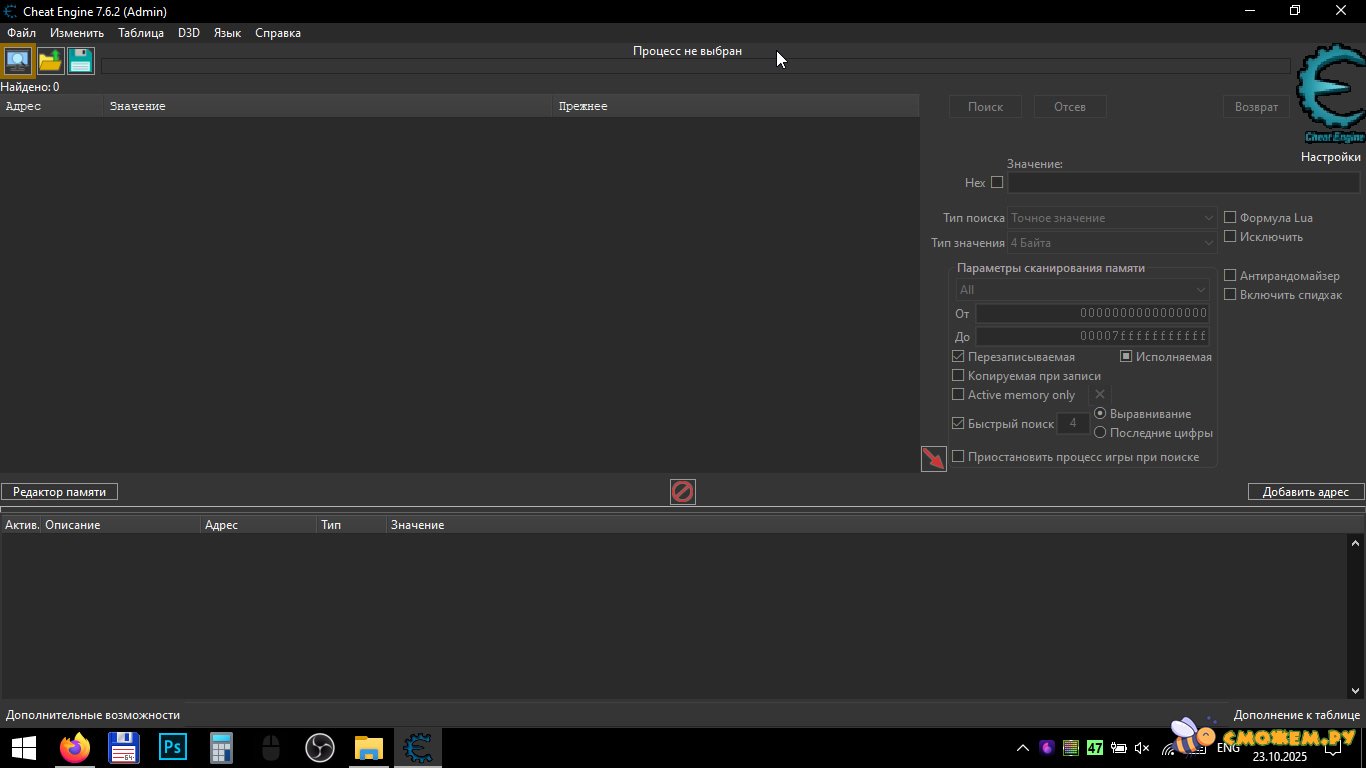The height and width of the screenshot is (768, 1366).
Task: Enable the Hex checkbox
Action: pos(997,183)
